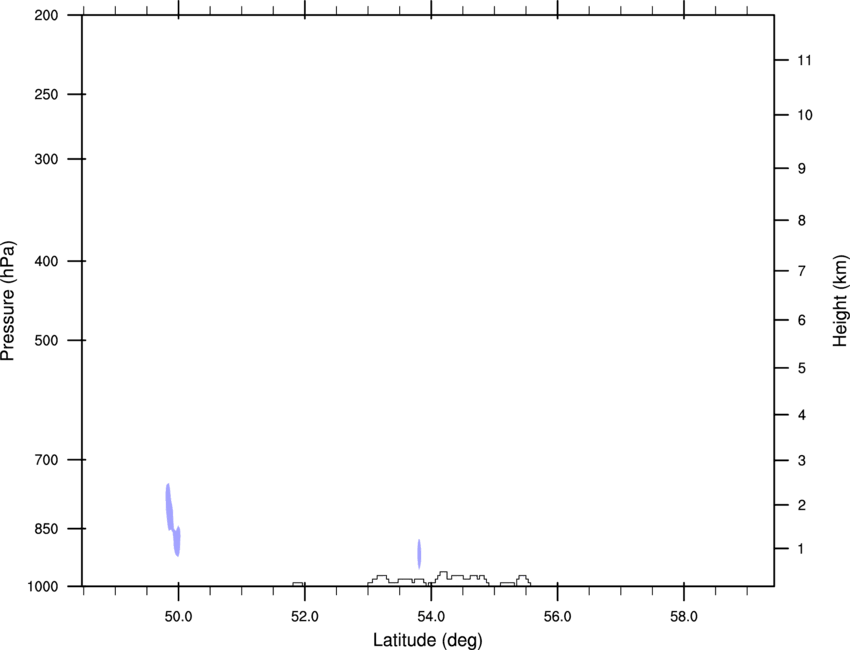Click the 54.0 latitude tick label

coord(431,617)
